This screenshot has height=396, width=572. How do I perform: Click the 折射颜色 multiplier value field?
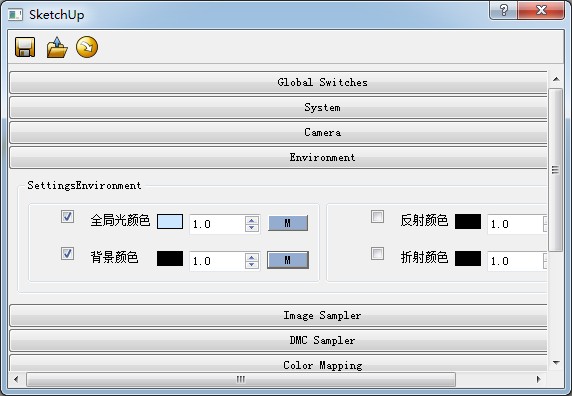click(515, 261)
